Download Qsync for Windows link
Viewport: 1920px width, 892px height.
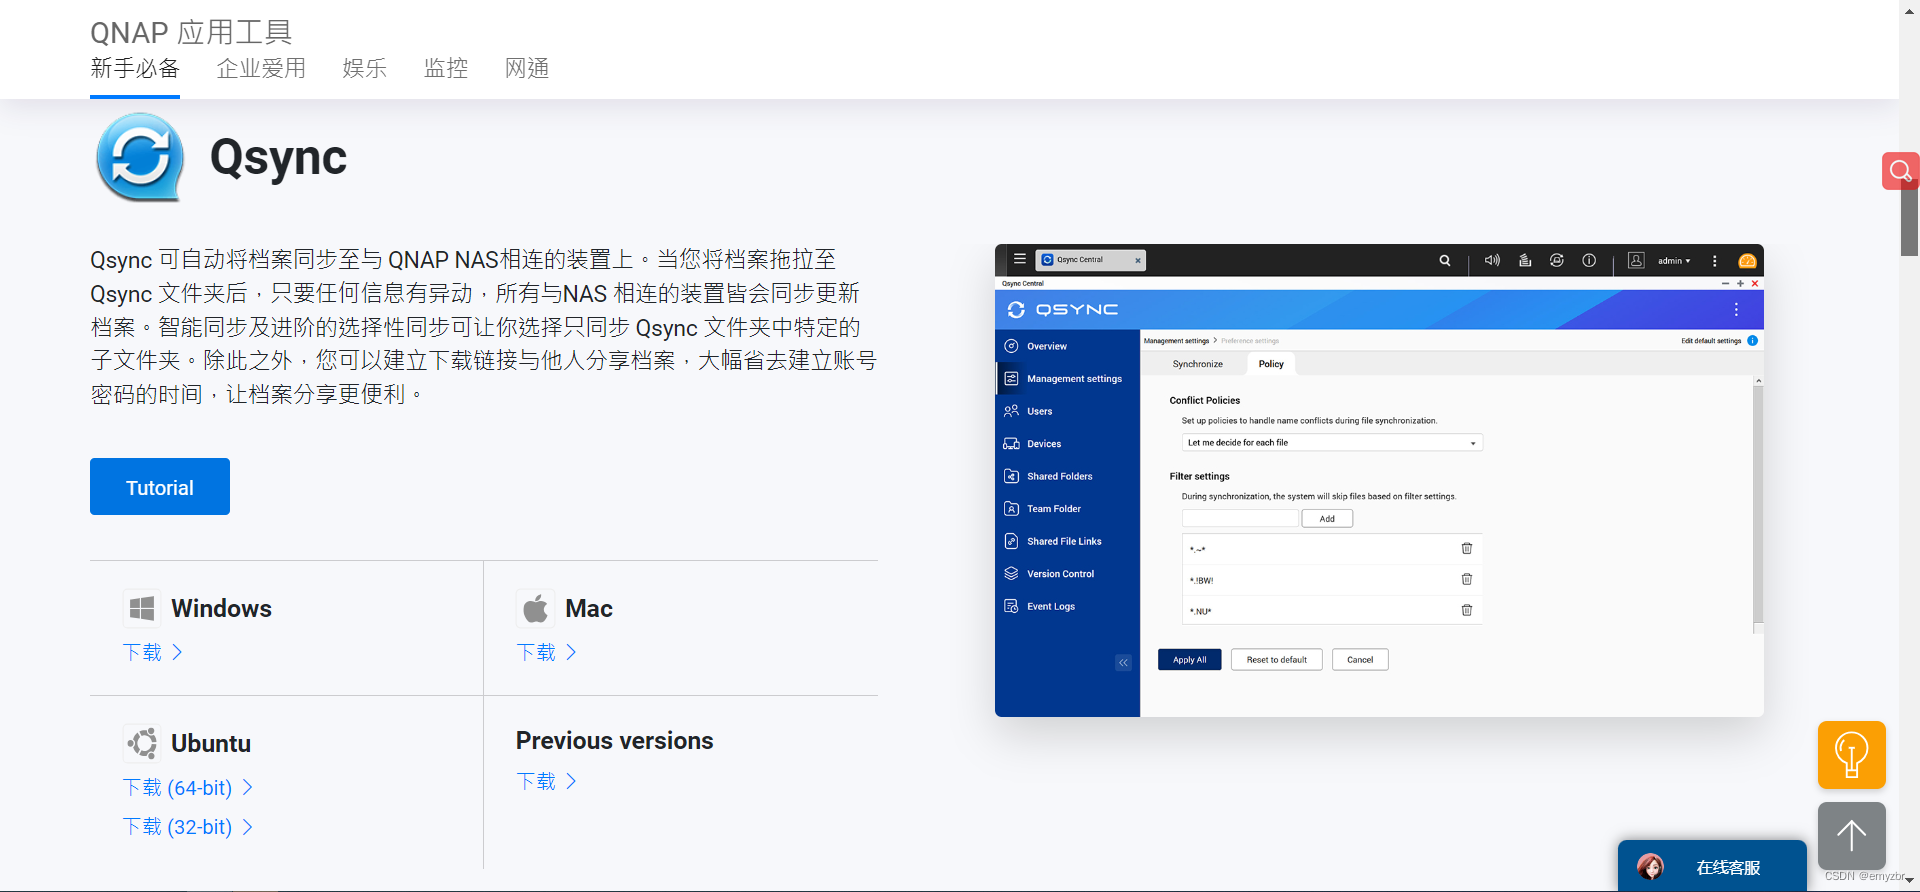pyautogui.click(x=152, y=652)
